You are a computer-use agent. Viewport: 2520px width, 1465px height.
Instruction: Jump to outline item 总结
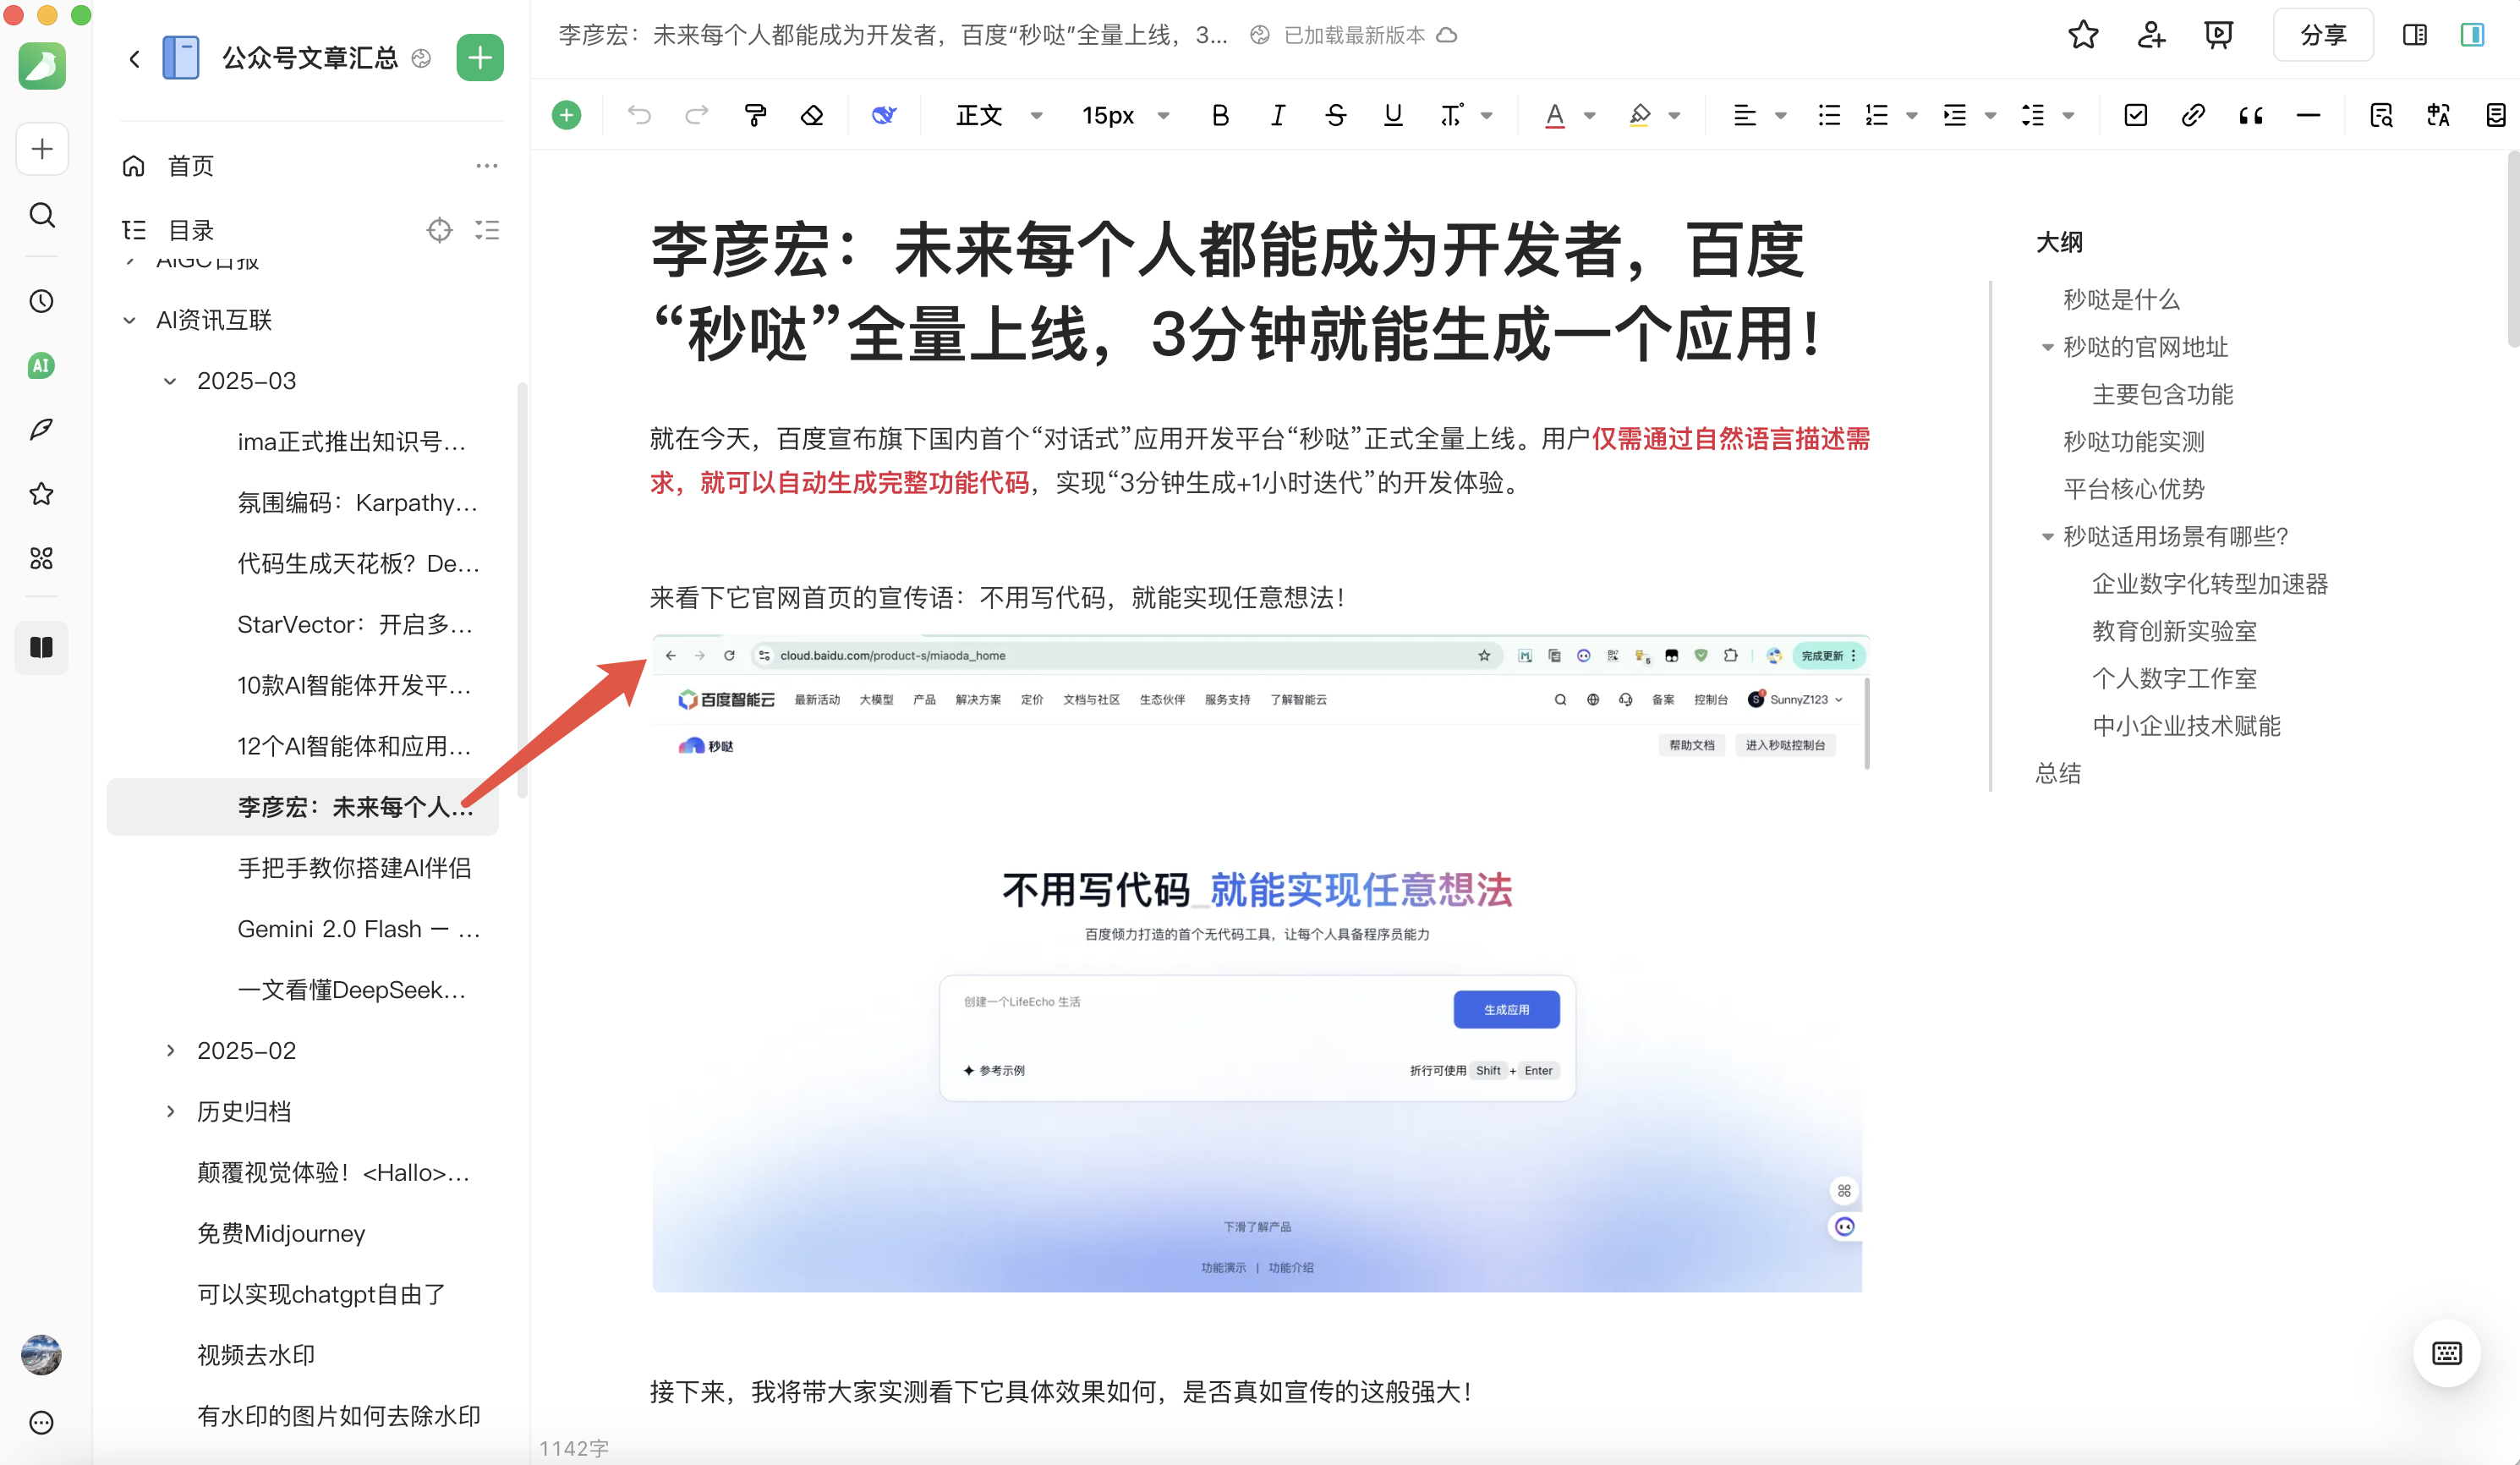pos(2058,772)
